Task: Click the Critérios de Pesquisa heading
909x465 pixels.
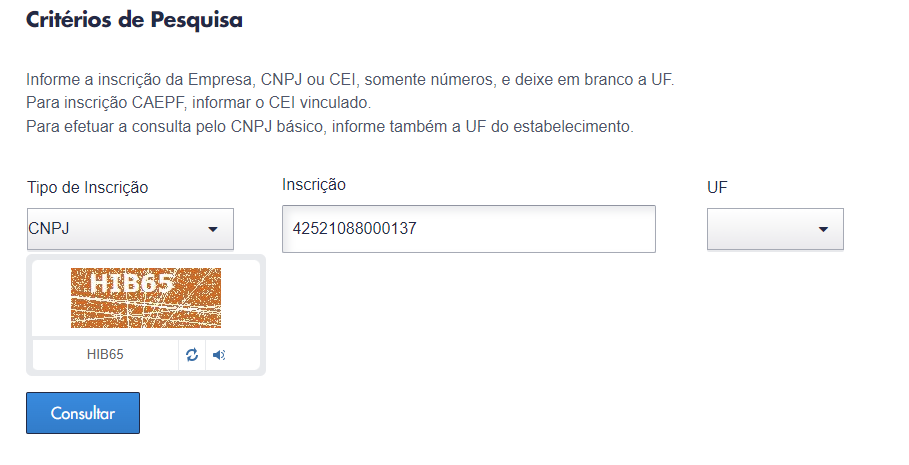Action: (134, 20)
